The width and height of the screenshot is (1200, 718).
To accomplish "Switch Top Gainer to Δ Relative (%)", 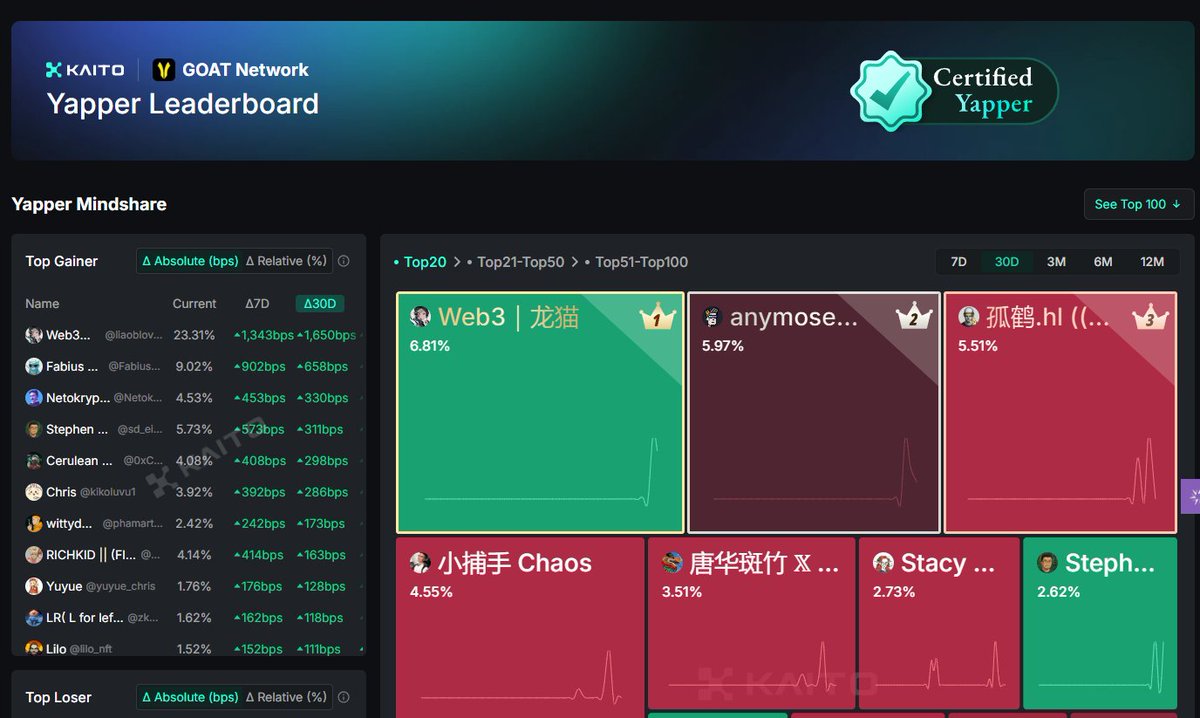I will [x=286, y=261].
